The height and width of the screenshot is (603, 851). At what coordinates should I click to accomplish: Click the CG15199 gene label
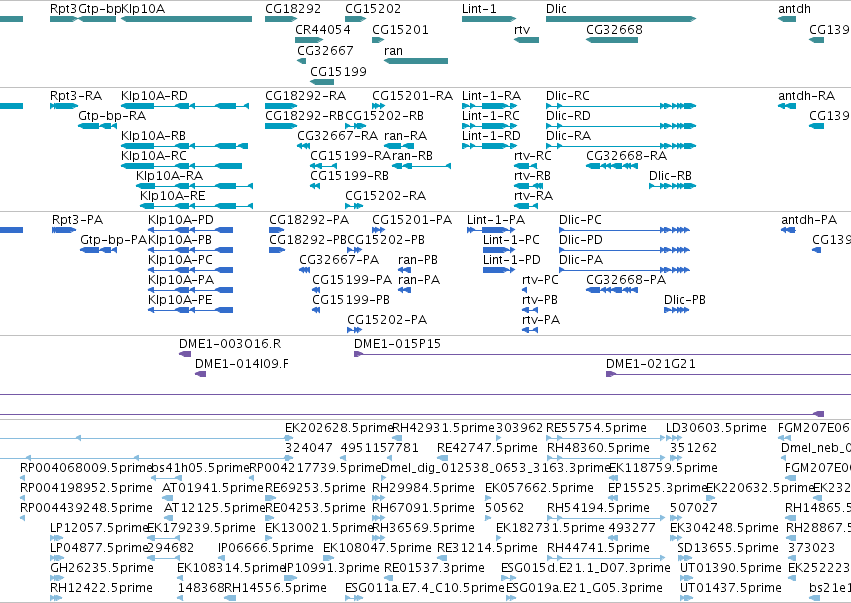point(338,71)
